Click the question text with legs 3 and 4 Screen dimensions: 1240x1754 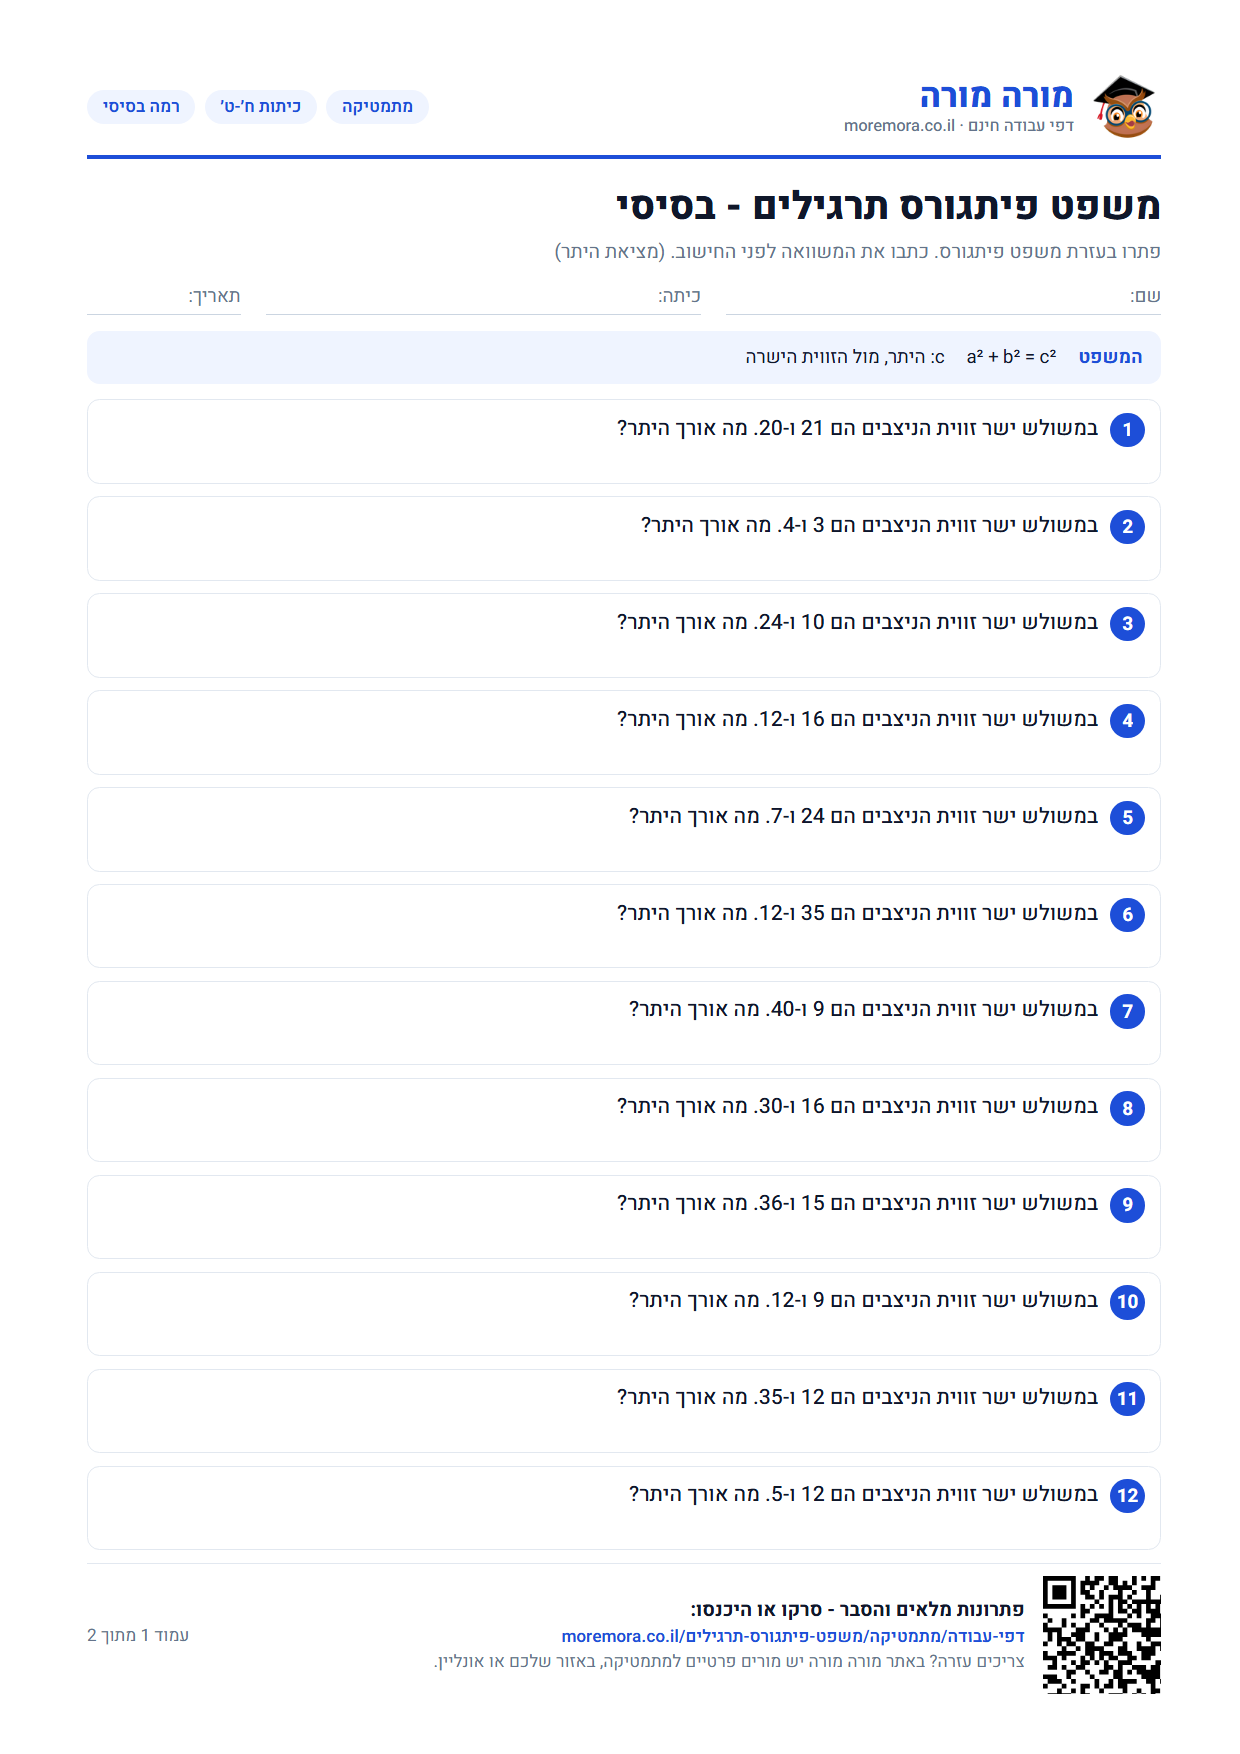click(x=869, y=526)
